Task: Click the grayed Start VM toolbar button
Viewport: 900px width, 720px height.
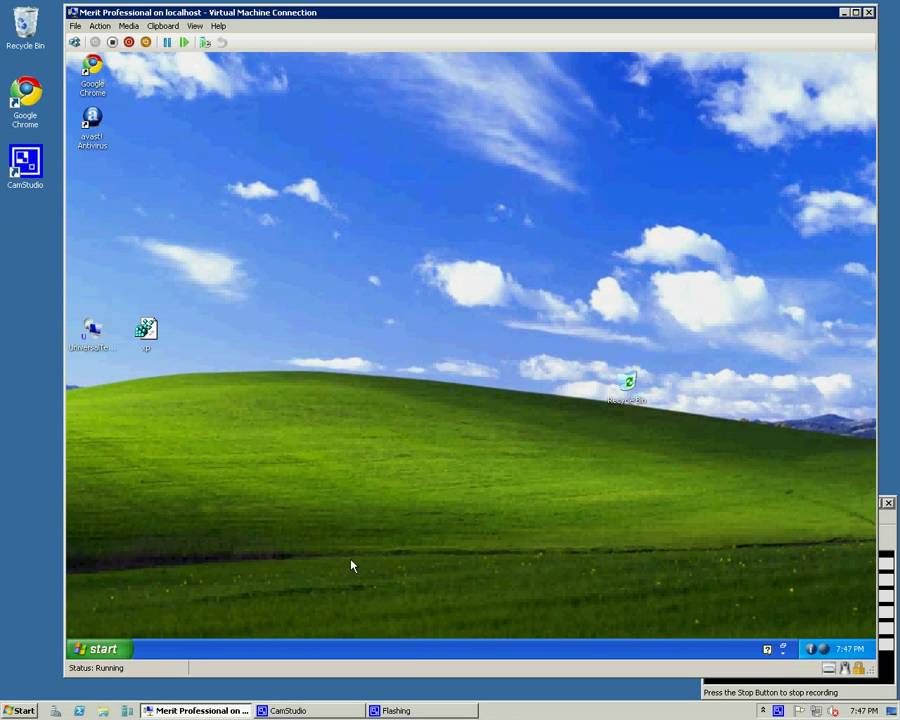Action: tap(95, 42)
